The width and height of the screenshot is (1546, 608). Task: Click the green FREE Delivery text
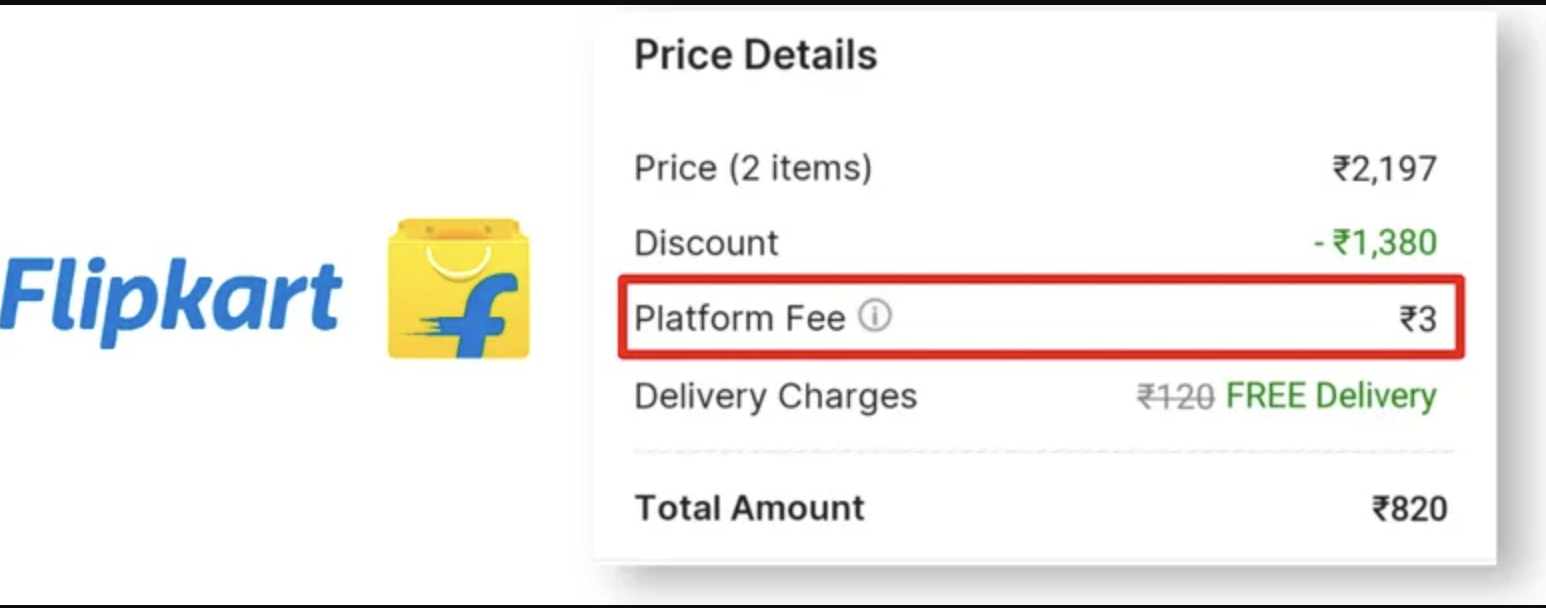(1330, 396)
